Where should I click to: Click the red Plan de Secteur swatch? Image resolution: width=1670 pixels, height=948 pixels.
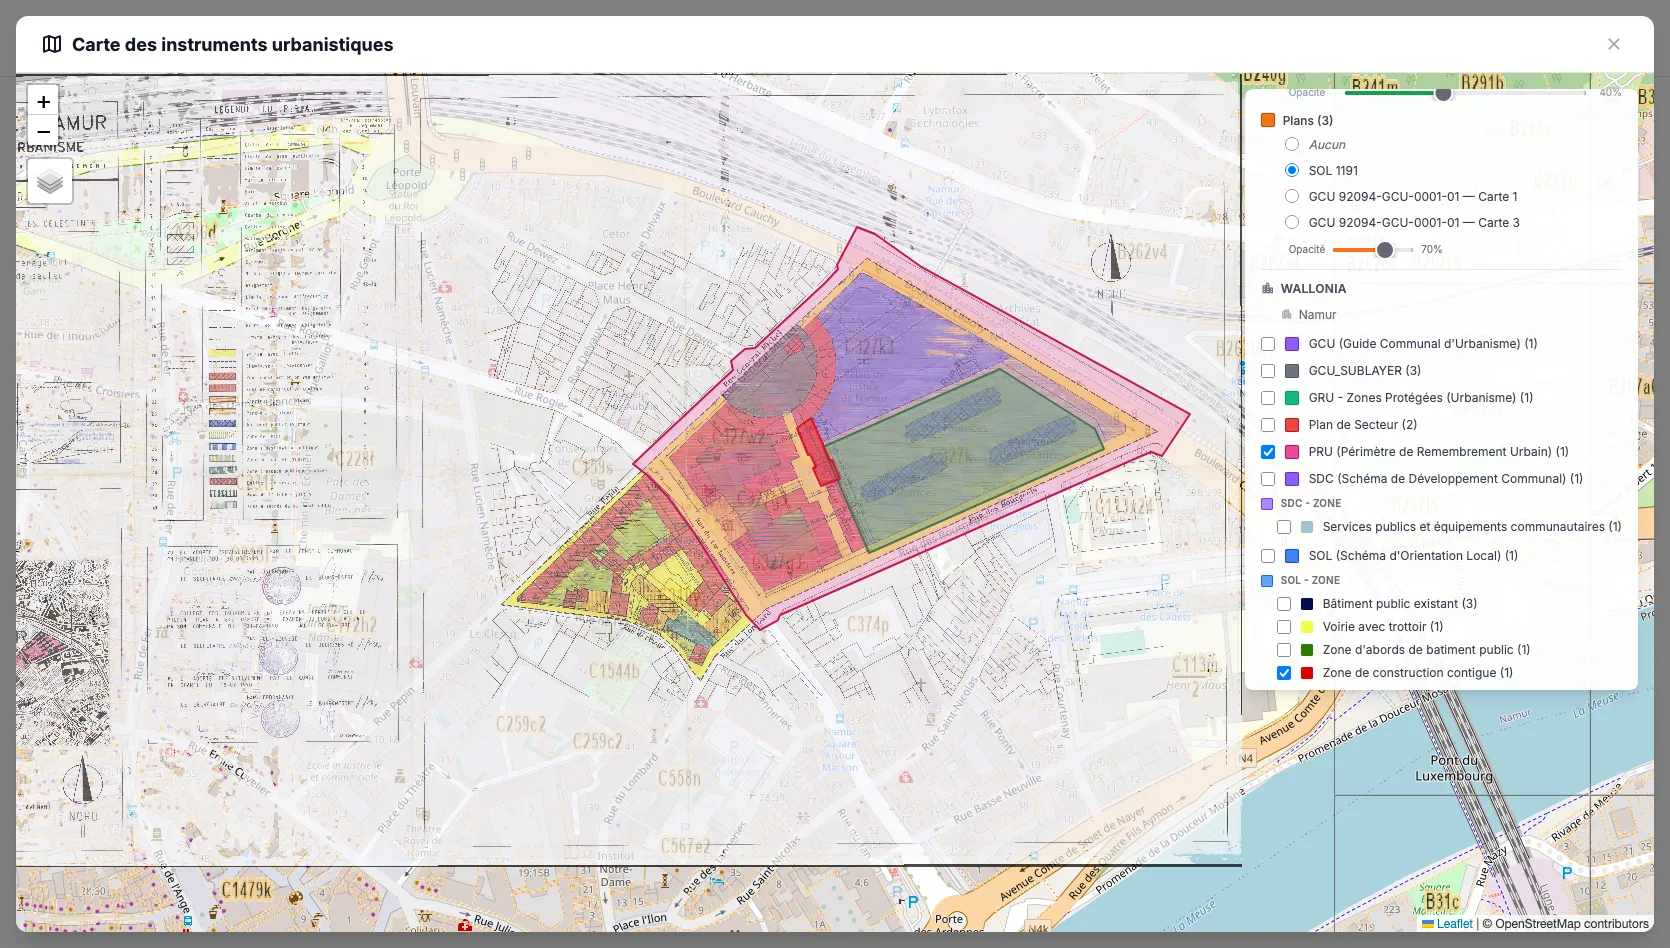[1292, 425]
